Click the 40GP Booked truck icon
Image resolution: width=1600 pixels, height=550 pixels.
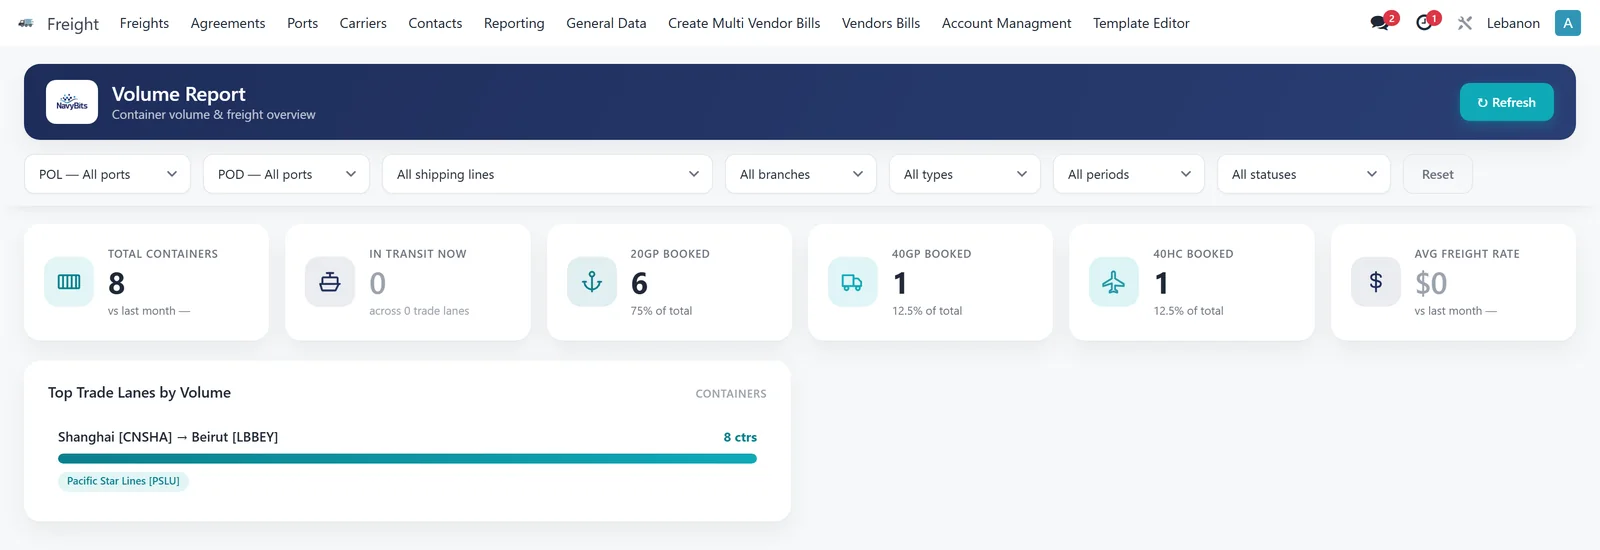(853, 282)
